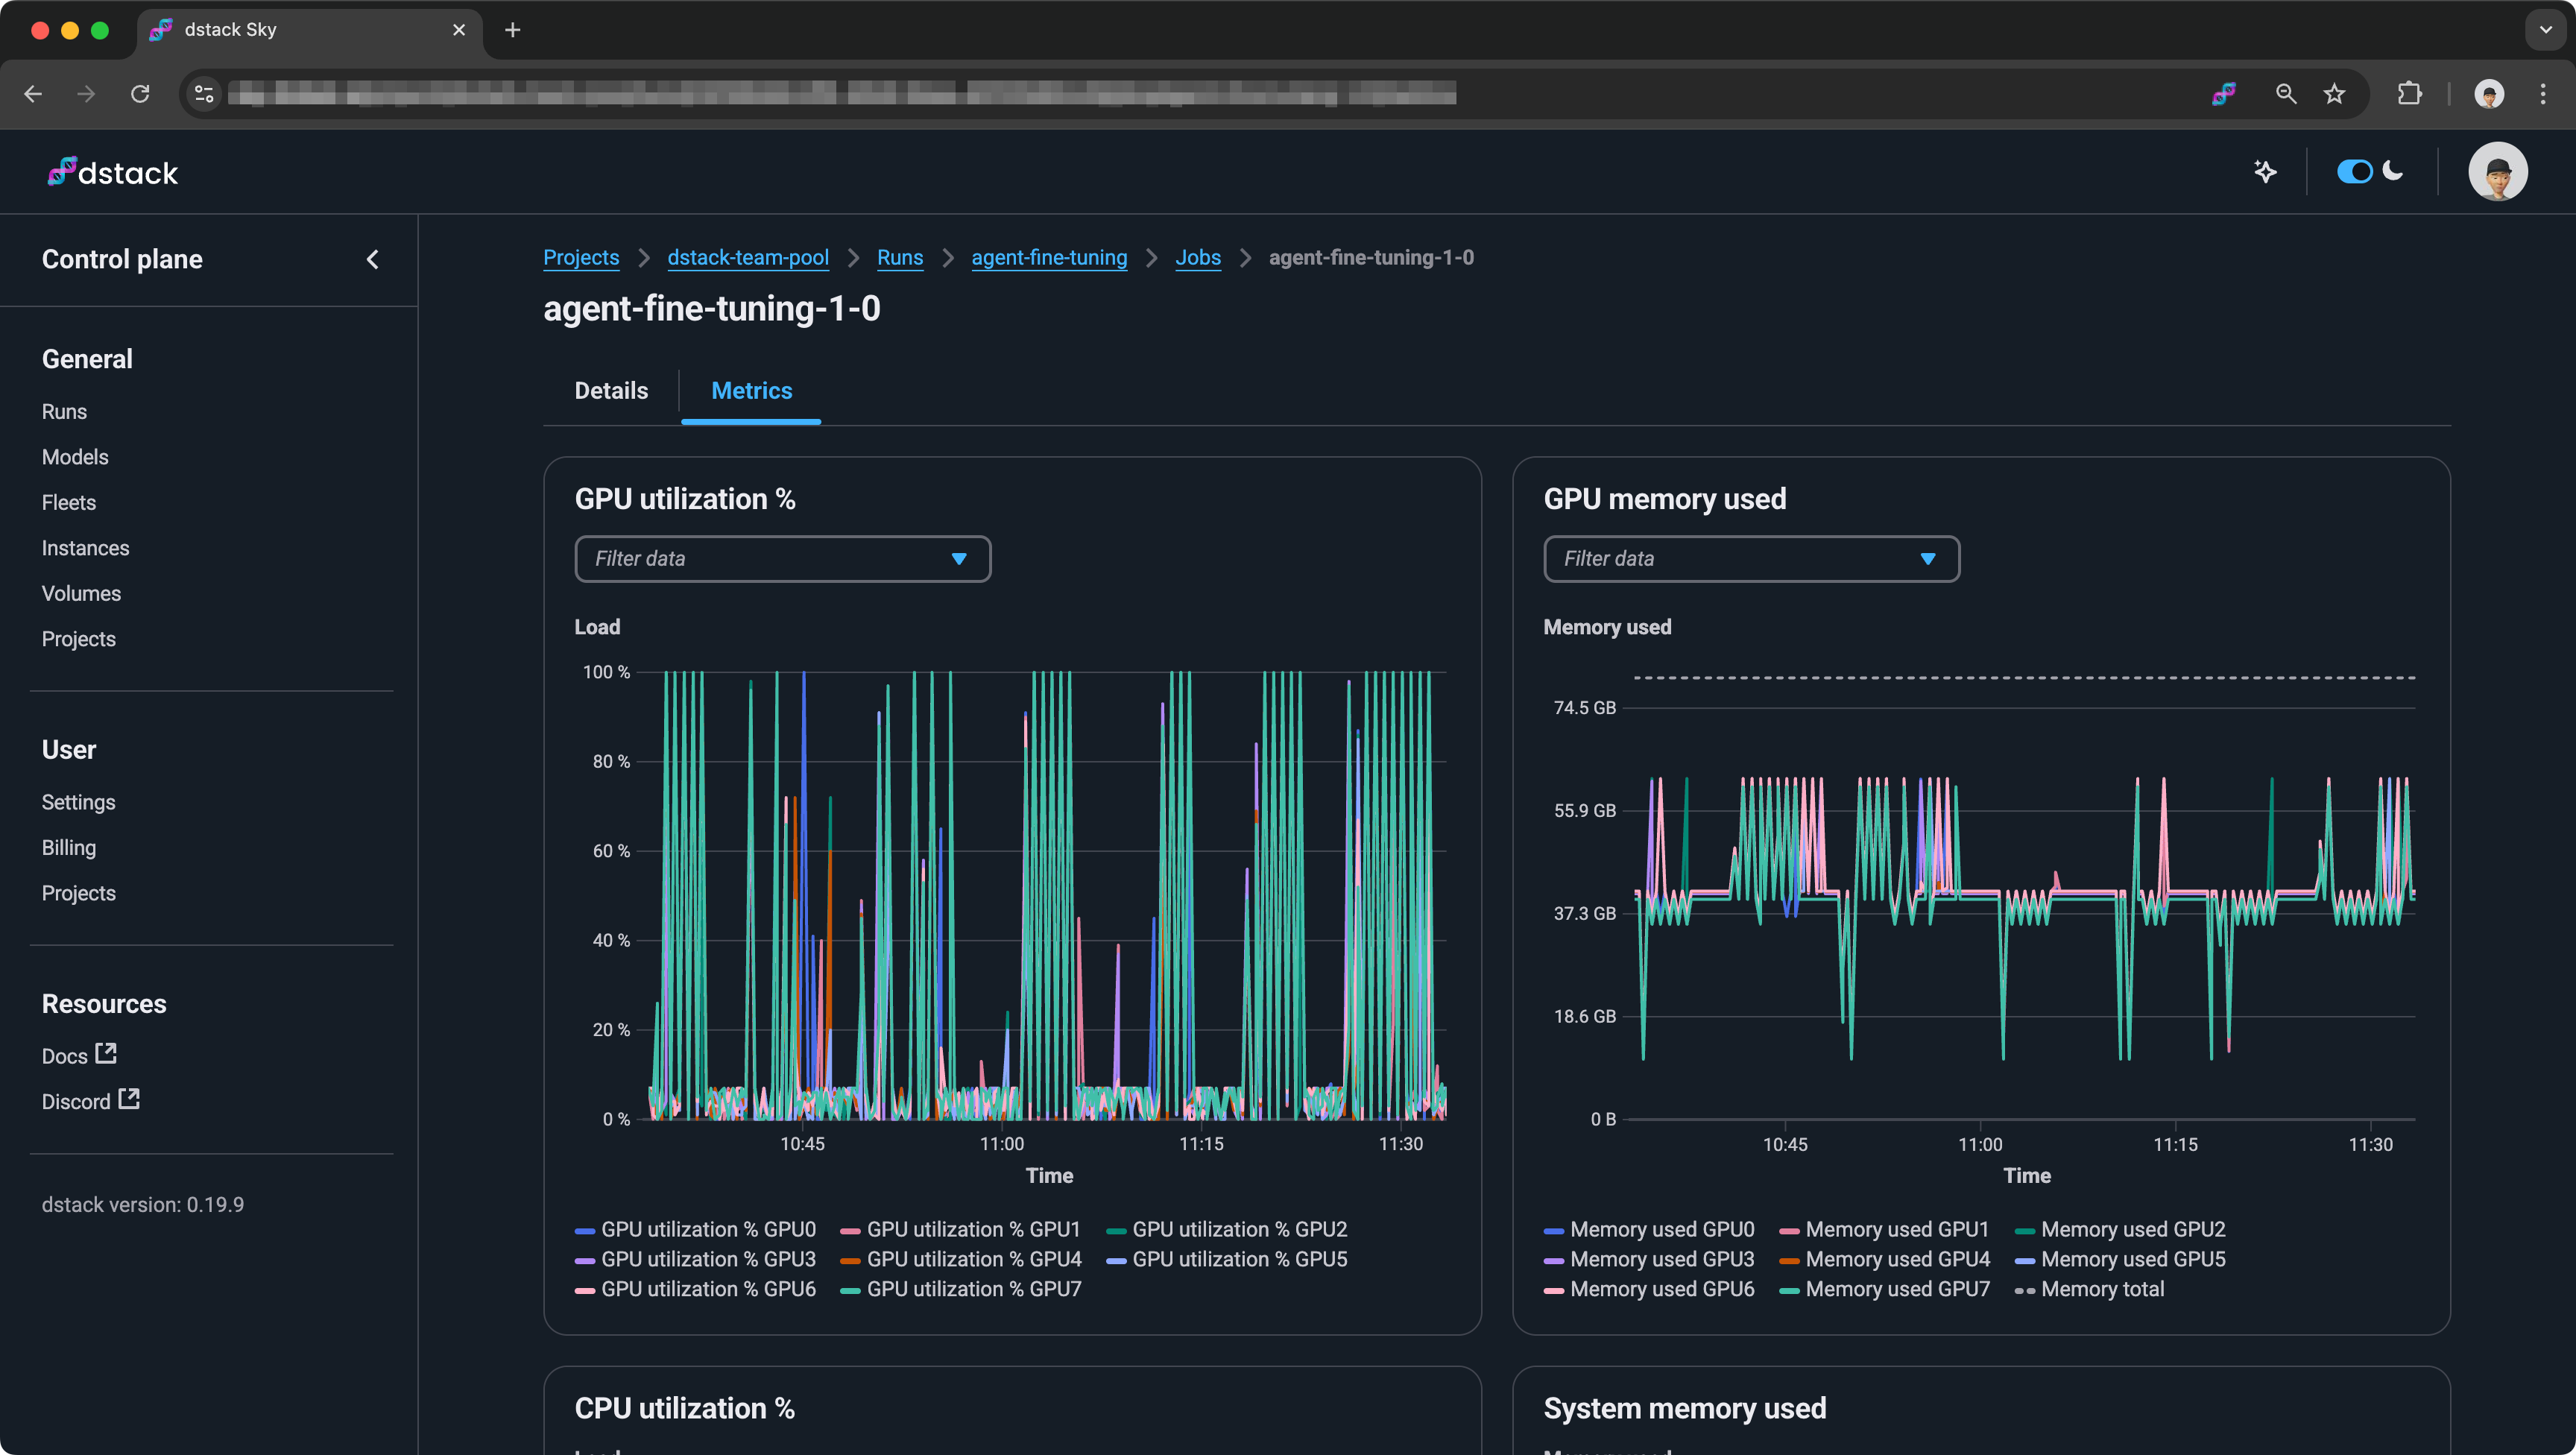Toggle GPU utilization % GPU6 legend
The height and width of the screenshot is (1455, 2576).
[x=695, y=1289]
